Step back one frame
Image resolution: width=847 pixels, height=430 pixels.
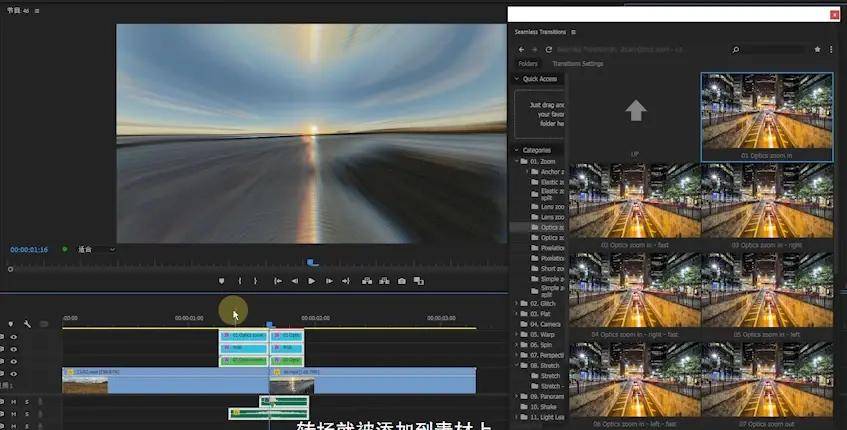coord(295,281)
